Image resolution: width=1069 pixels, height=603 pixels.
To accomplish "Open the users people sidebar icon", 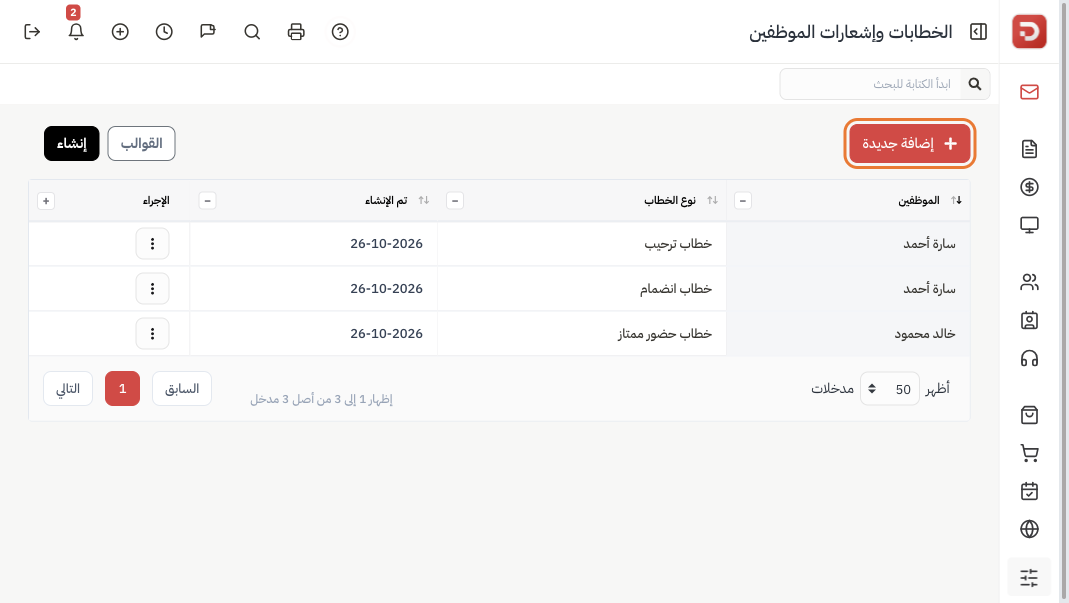I will (1029, 282).
